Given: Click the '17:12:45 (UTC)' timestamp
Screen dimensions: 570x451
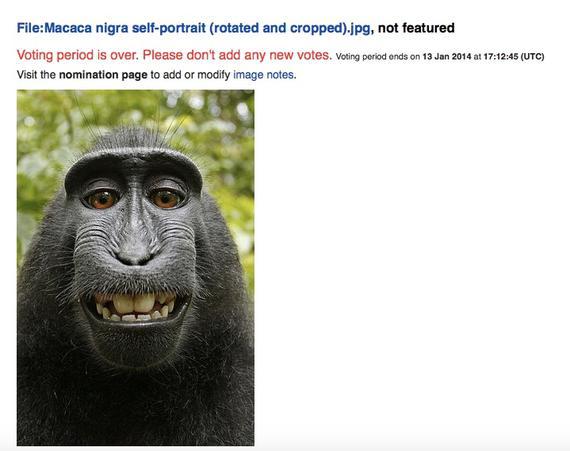Looking at the screenshot, I should 514,57.
